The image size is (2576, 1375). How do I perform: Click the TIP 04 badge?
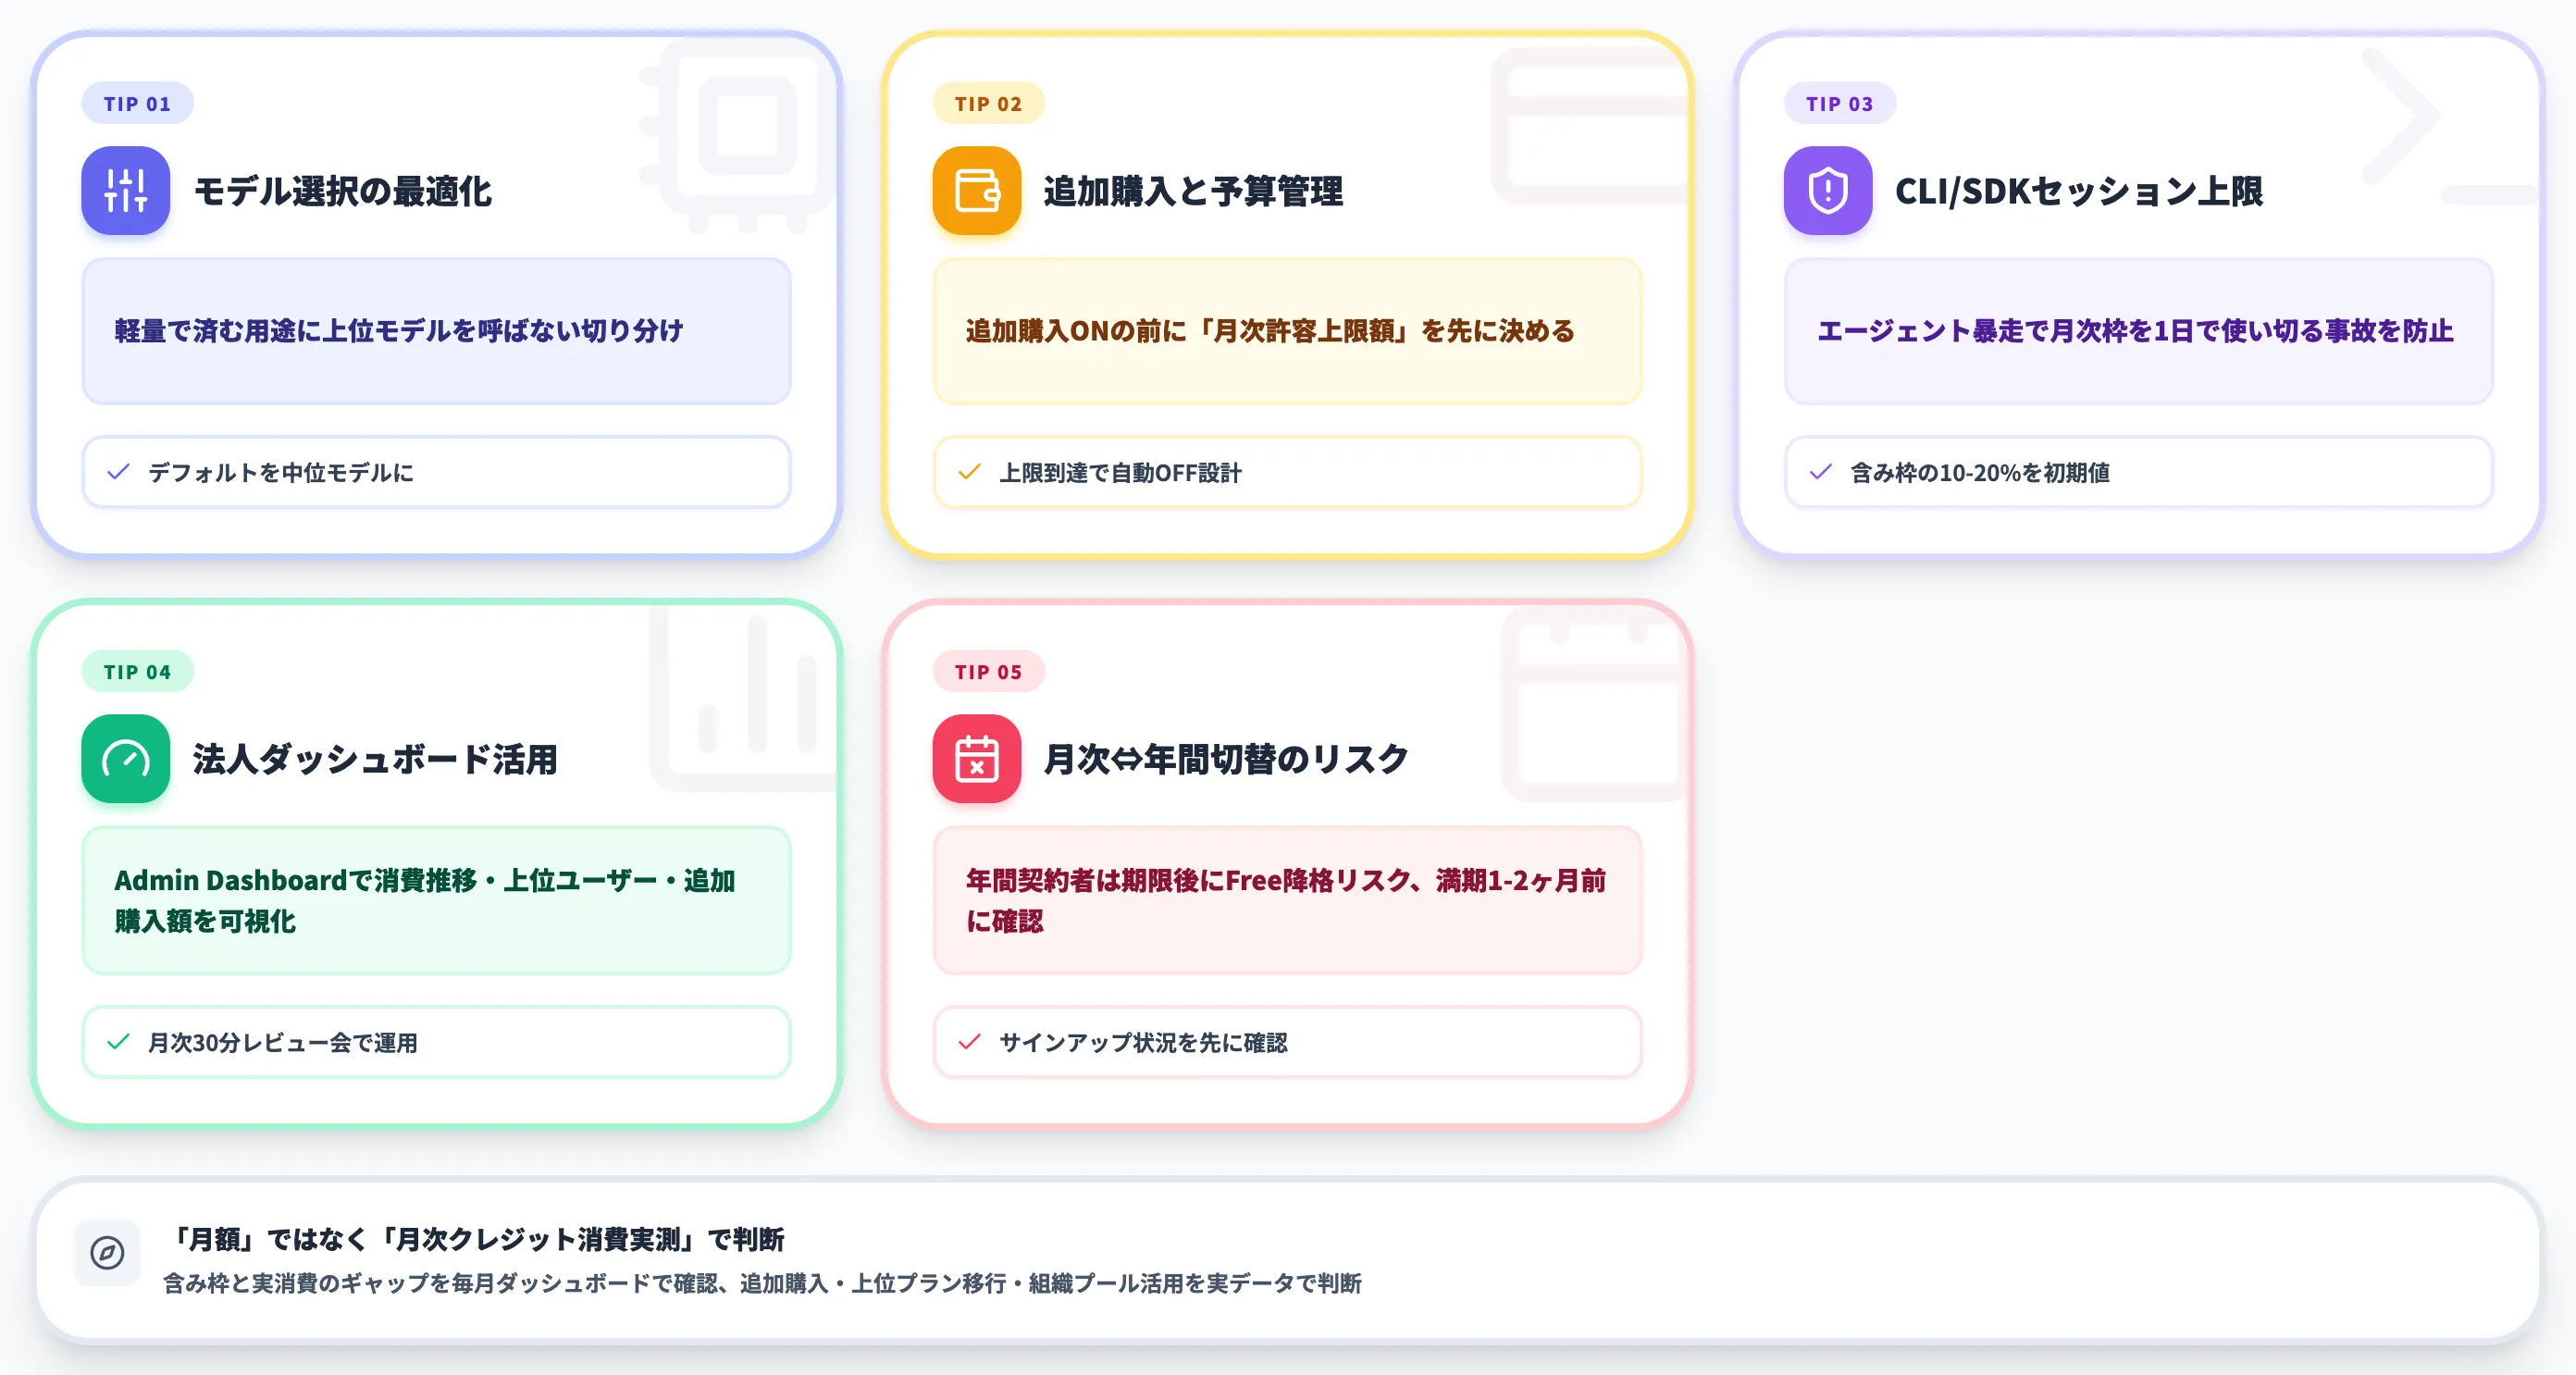(138, 671)
